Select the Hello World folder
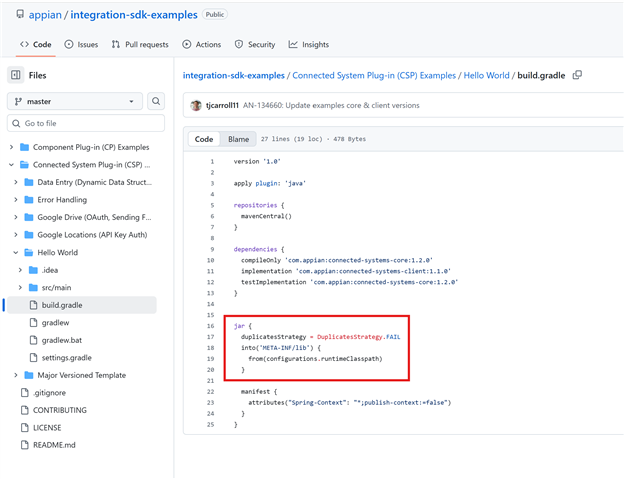 [x=58, y=252]
